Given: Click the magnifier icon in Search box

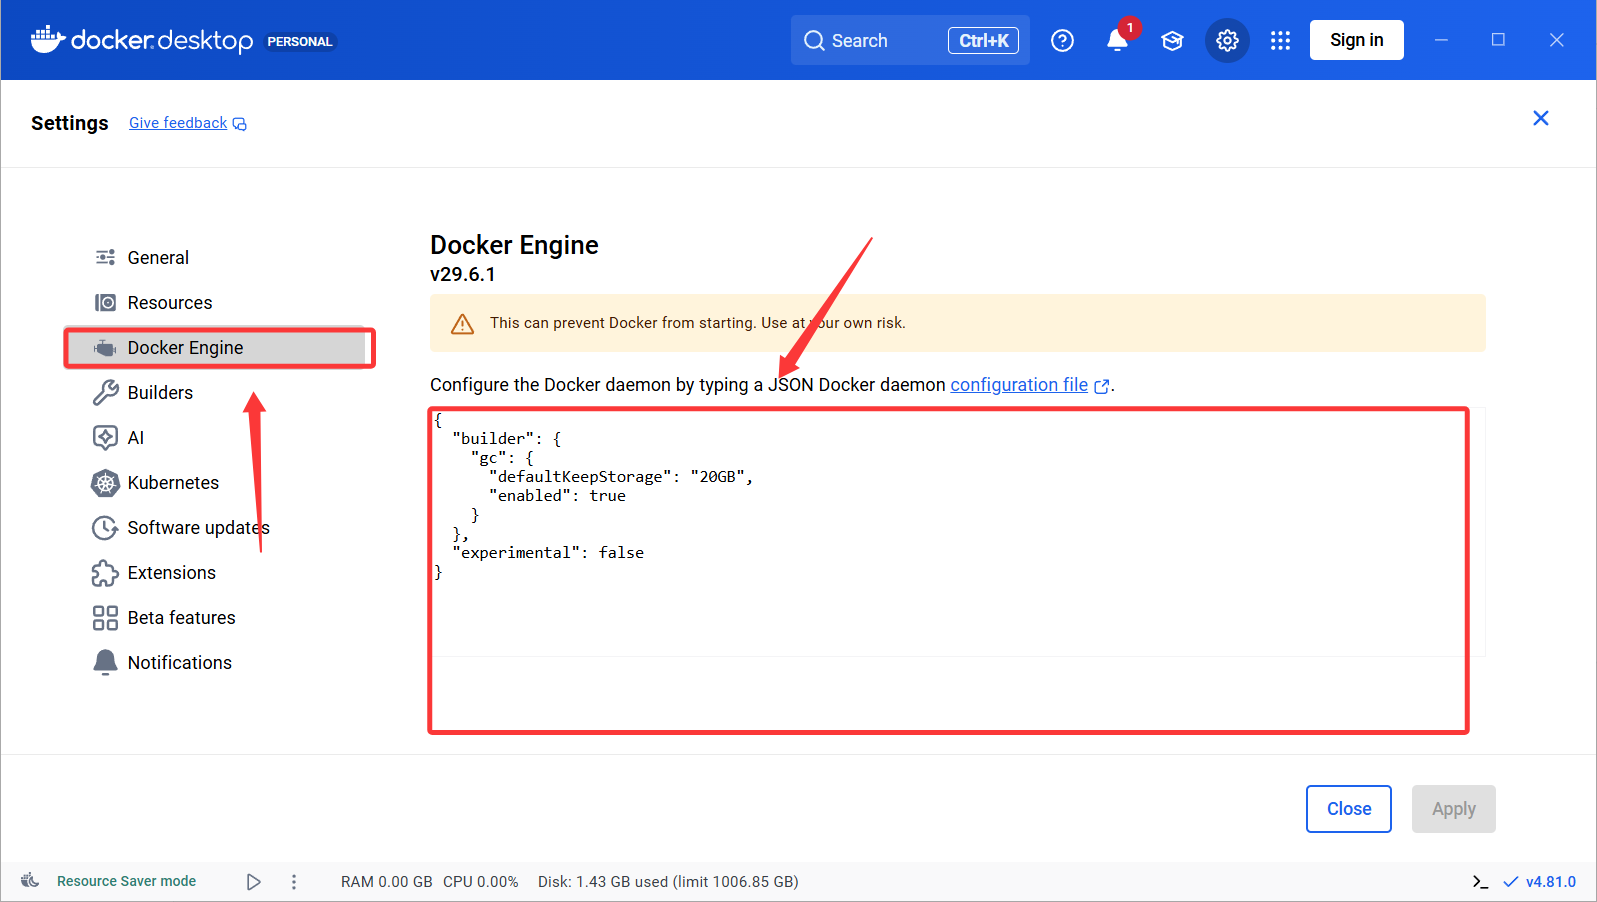Looking at the screenshot, I should (814, 40).
